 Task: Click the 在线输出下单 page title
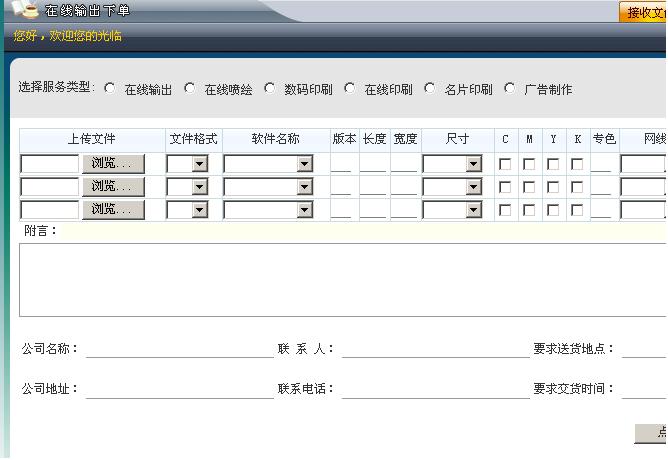(87, 10)
